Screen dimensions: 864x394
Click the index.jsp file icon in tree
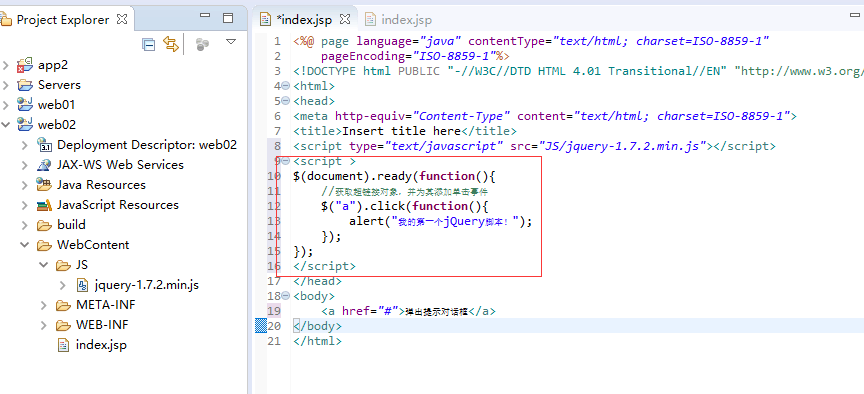[x=64, y=346]
